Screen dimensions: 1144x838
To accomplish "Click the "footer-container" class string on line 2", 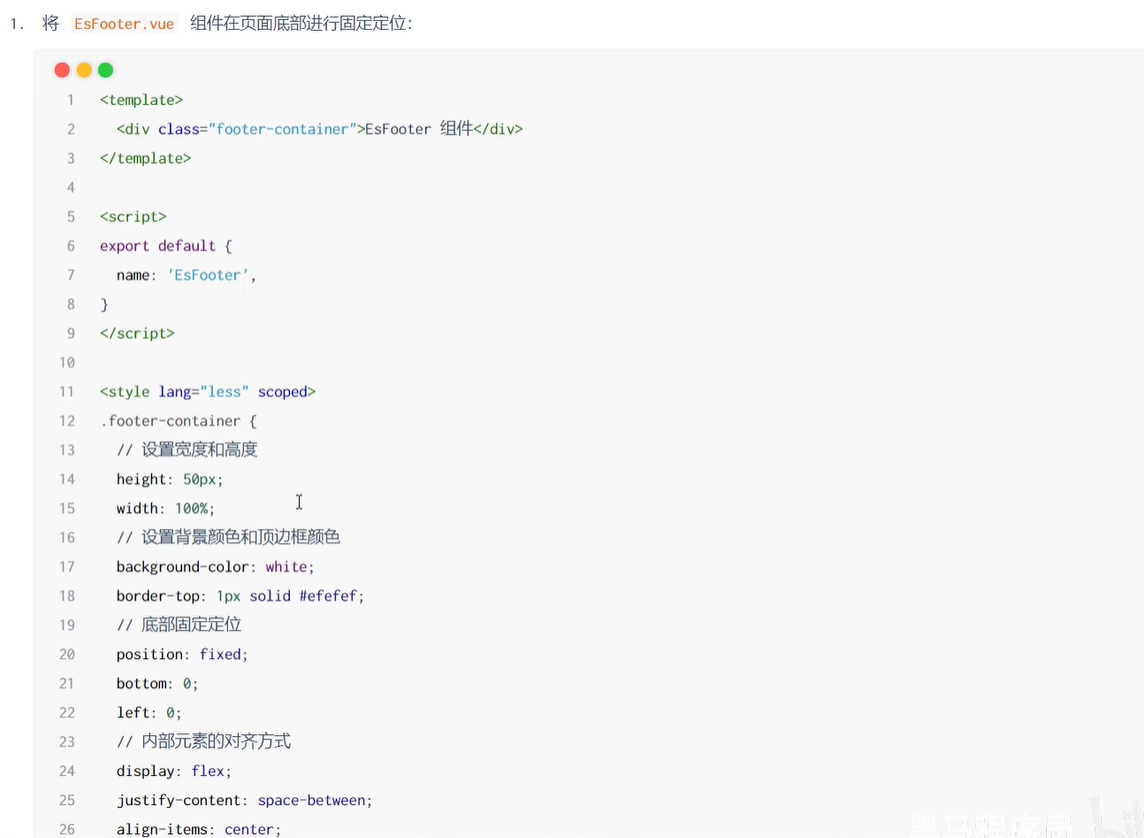I will click(282, 129).
